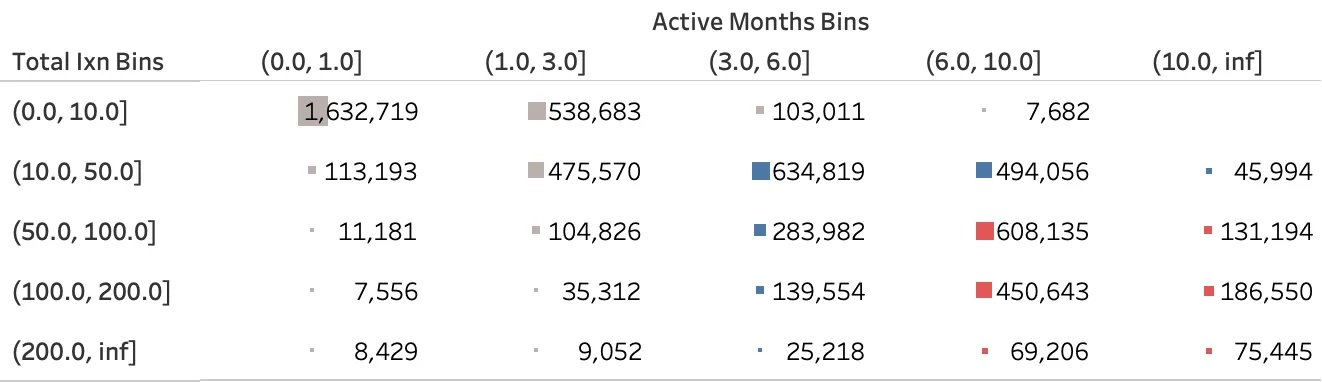This screenshot has height=382, width=1322.
Task: Click the blue square next to 494,056
Action: pyautogui.click(x=985, y=171)
